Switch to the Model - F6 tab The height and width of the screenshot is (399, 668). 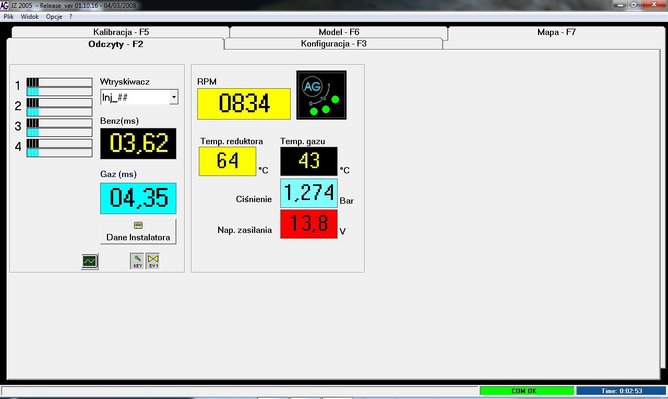[x=339, y=32]
